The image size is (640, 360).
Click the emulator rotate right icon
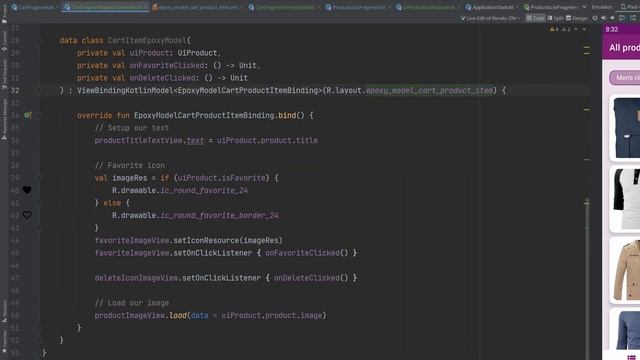point(633,18)
